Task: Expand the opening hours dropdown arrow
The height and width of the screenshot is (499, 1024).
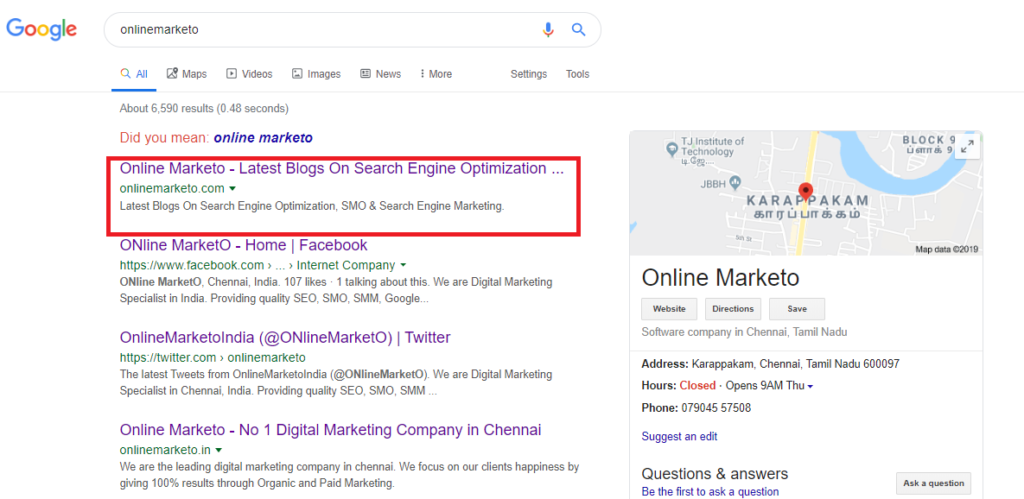Action: [811, 386]
